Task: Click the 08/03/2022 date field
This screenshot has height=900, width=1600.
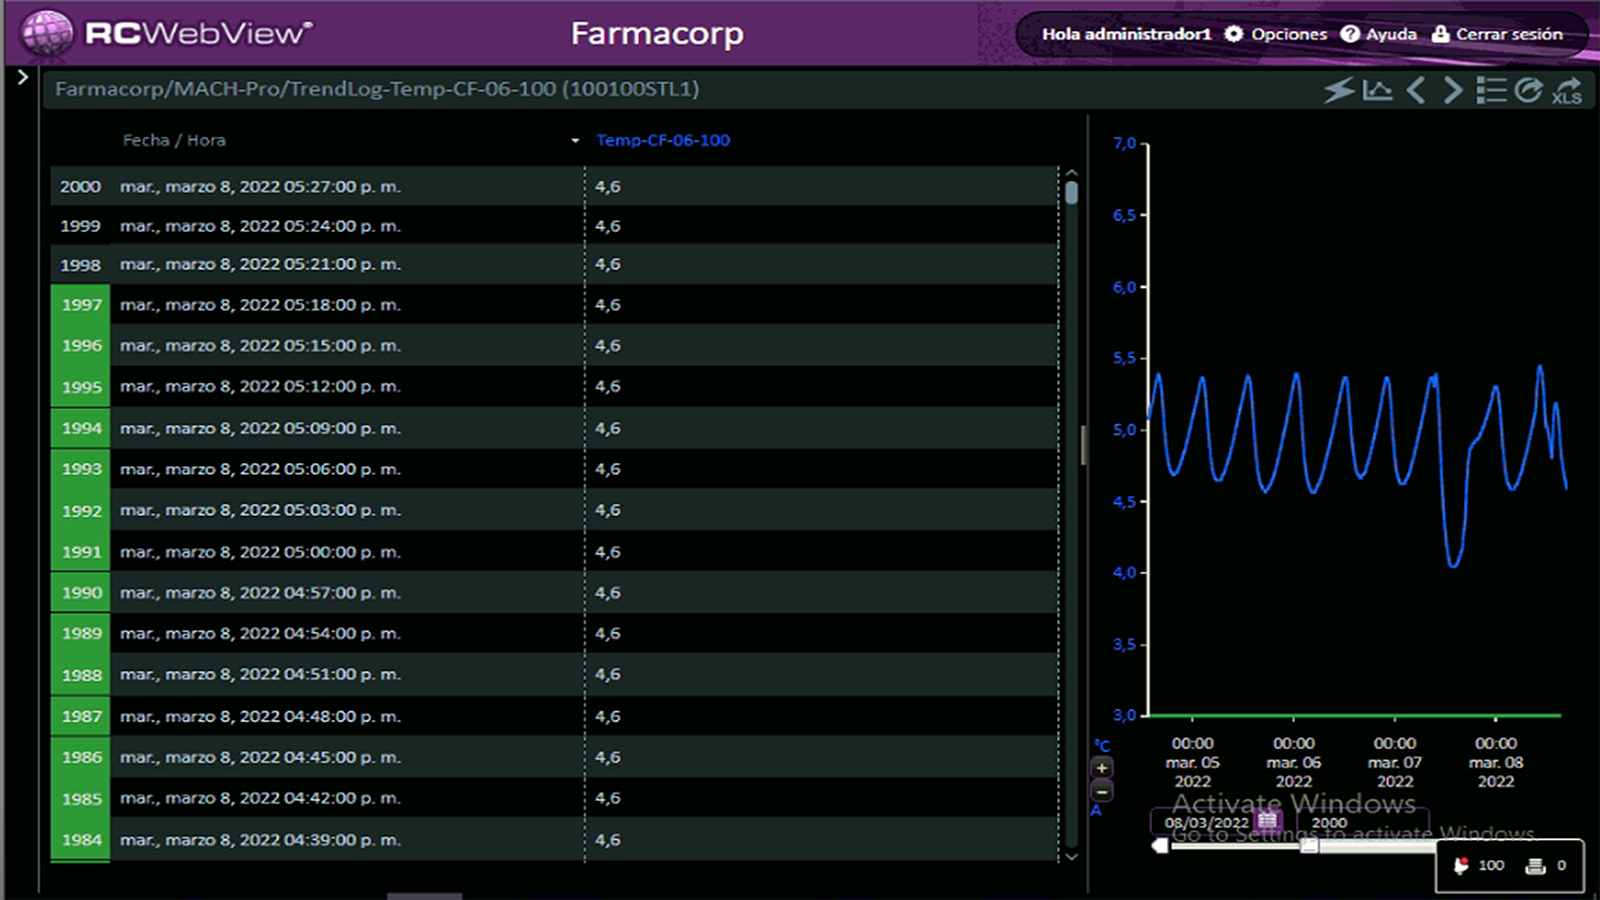Action: pyautogui.click(x=1206, y=822)
